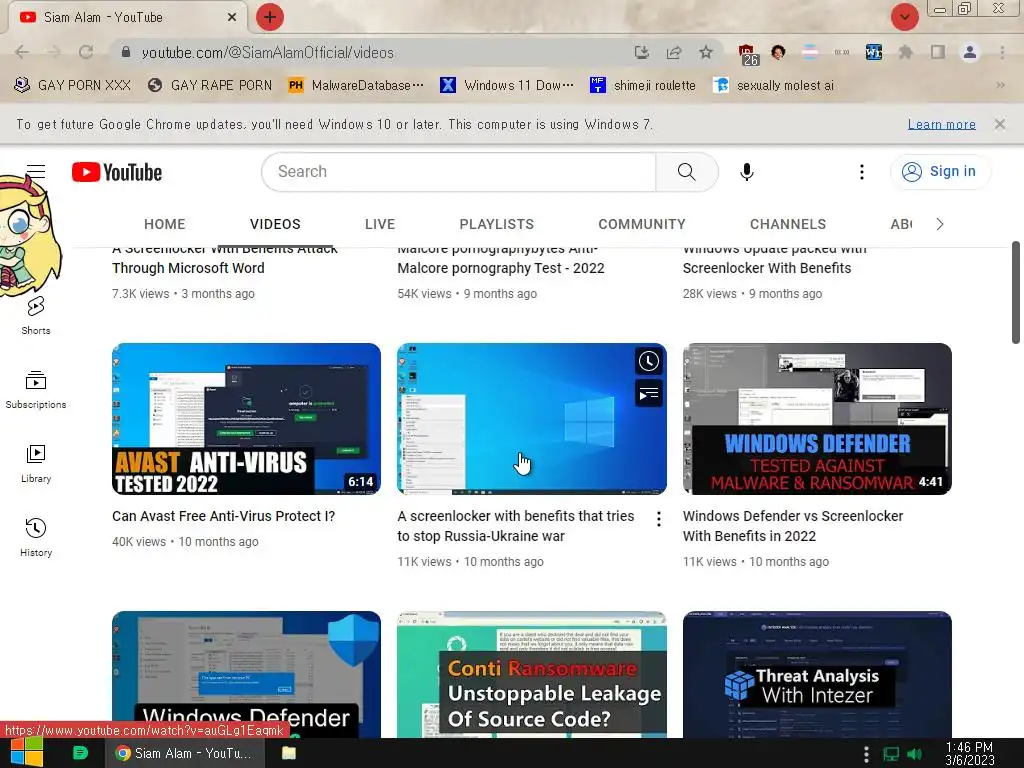
Task: Click the page vertical scrollbar
Action: 1016,293
